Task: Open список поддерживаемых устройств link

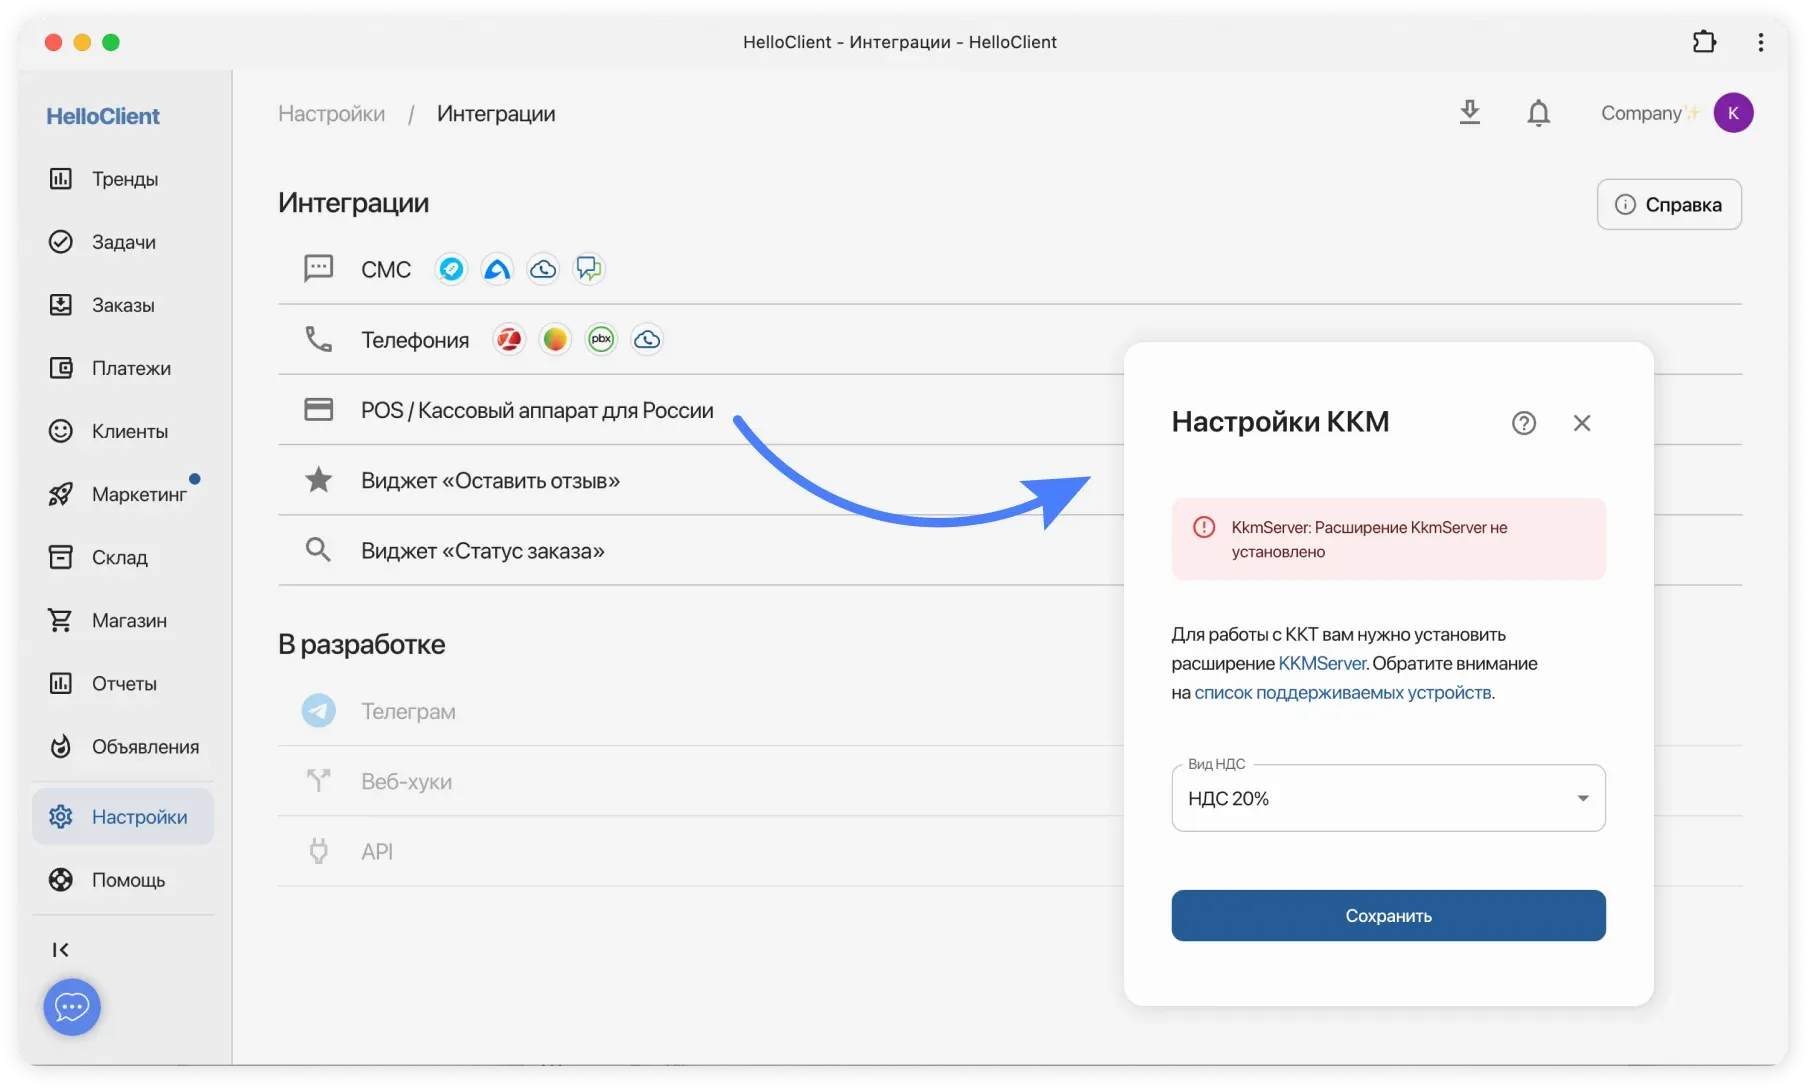Action: tap(1344, 692)
